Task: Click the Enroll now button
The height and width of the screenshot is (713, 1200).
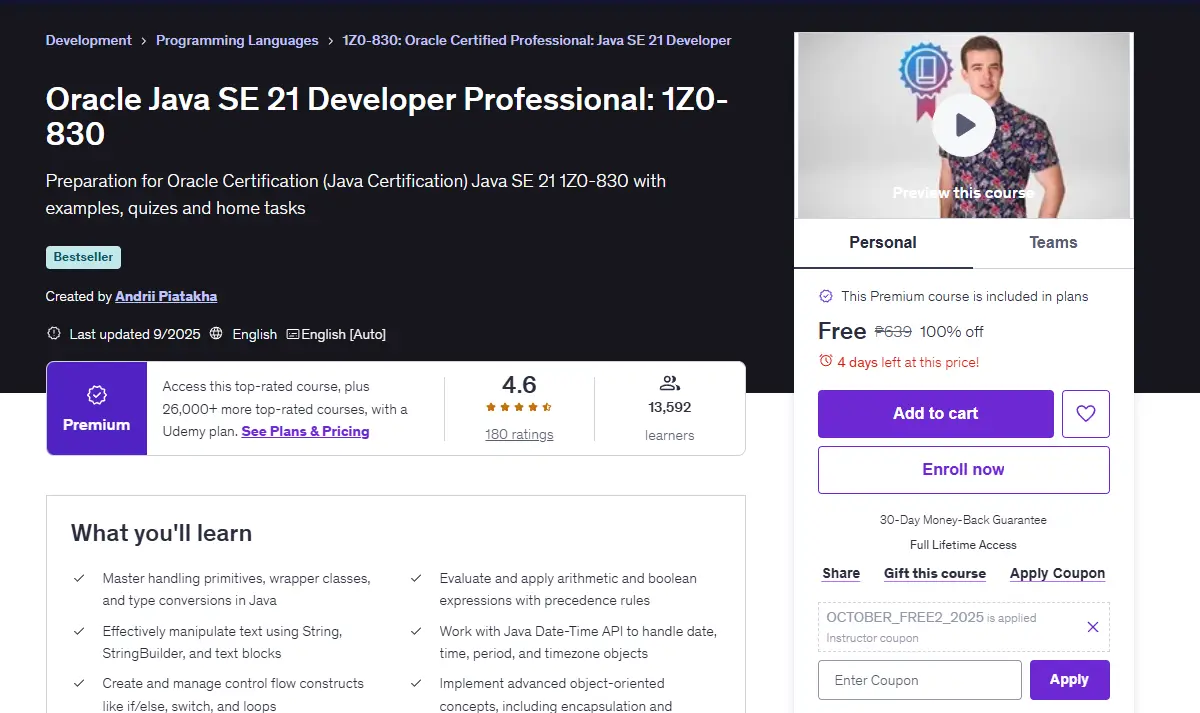Action: [964, 470]
